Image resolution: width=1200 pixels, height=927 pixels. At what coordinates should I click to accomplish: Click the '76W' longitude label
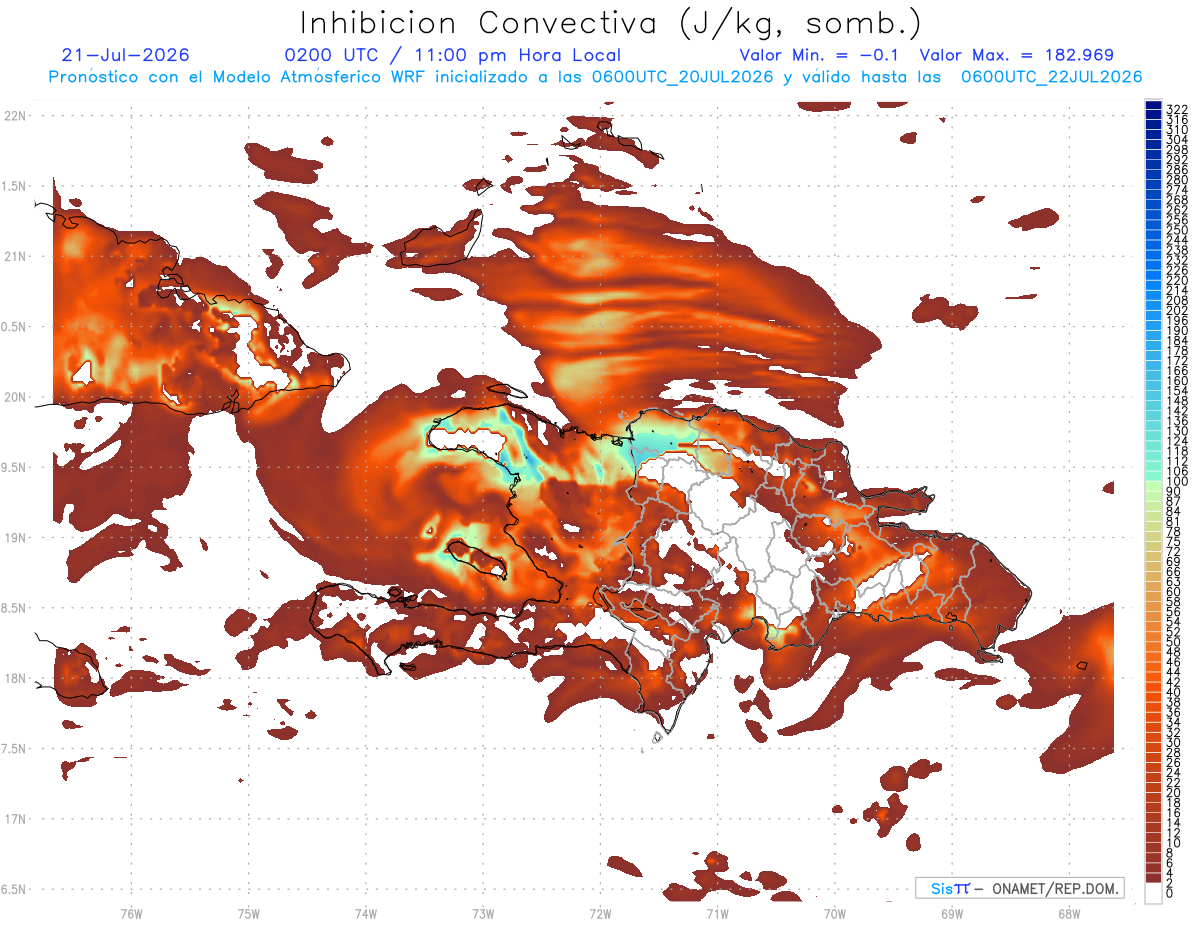[x=131, y=913]
